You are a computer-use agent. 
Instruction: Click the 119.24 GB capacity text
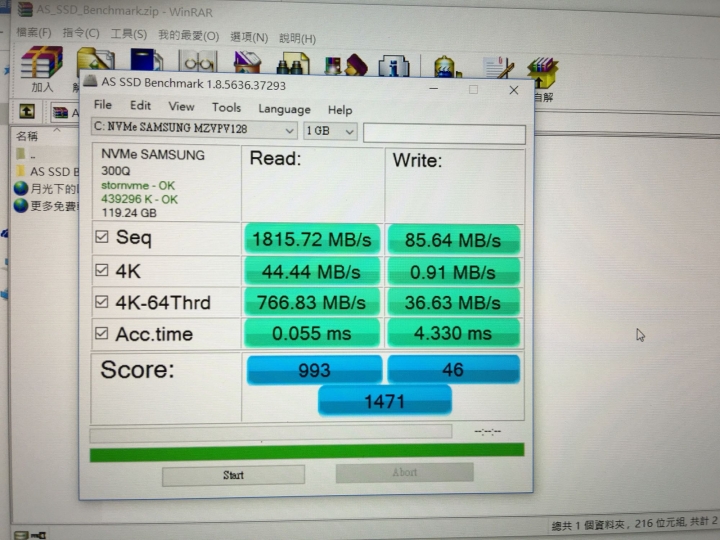tap(129, 213)
